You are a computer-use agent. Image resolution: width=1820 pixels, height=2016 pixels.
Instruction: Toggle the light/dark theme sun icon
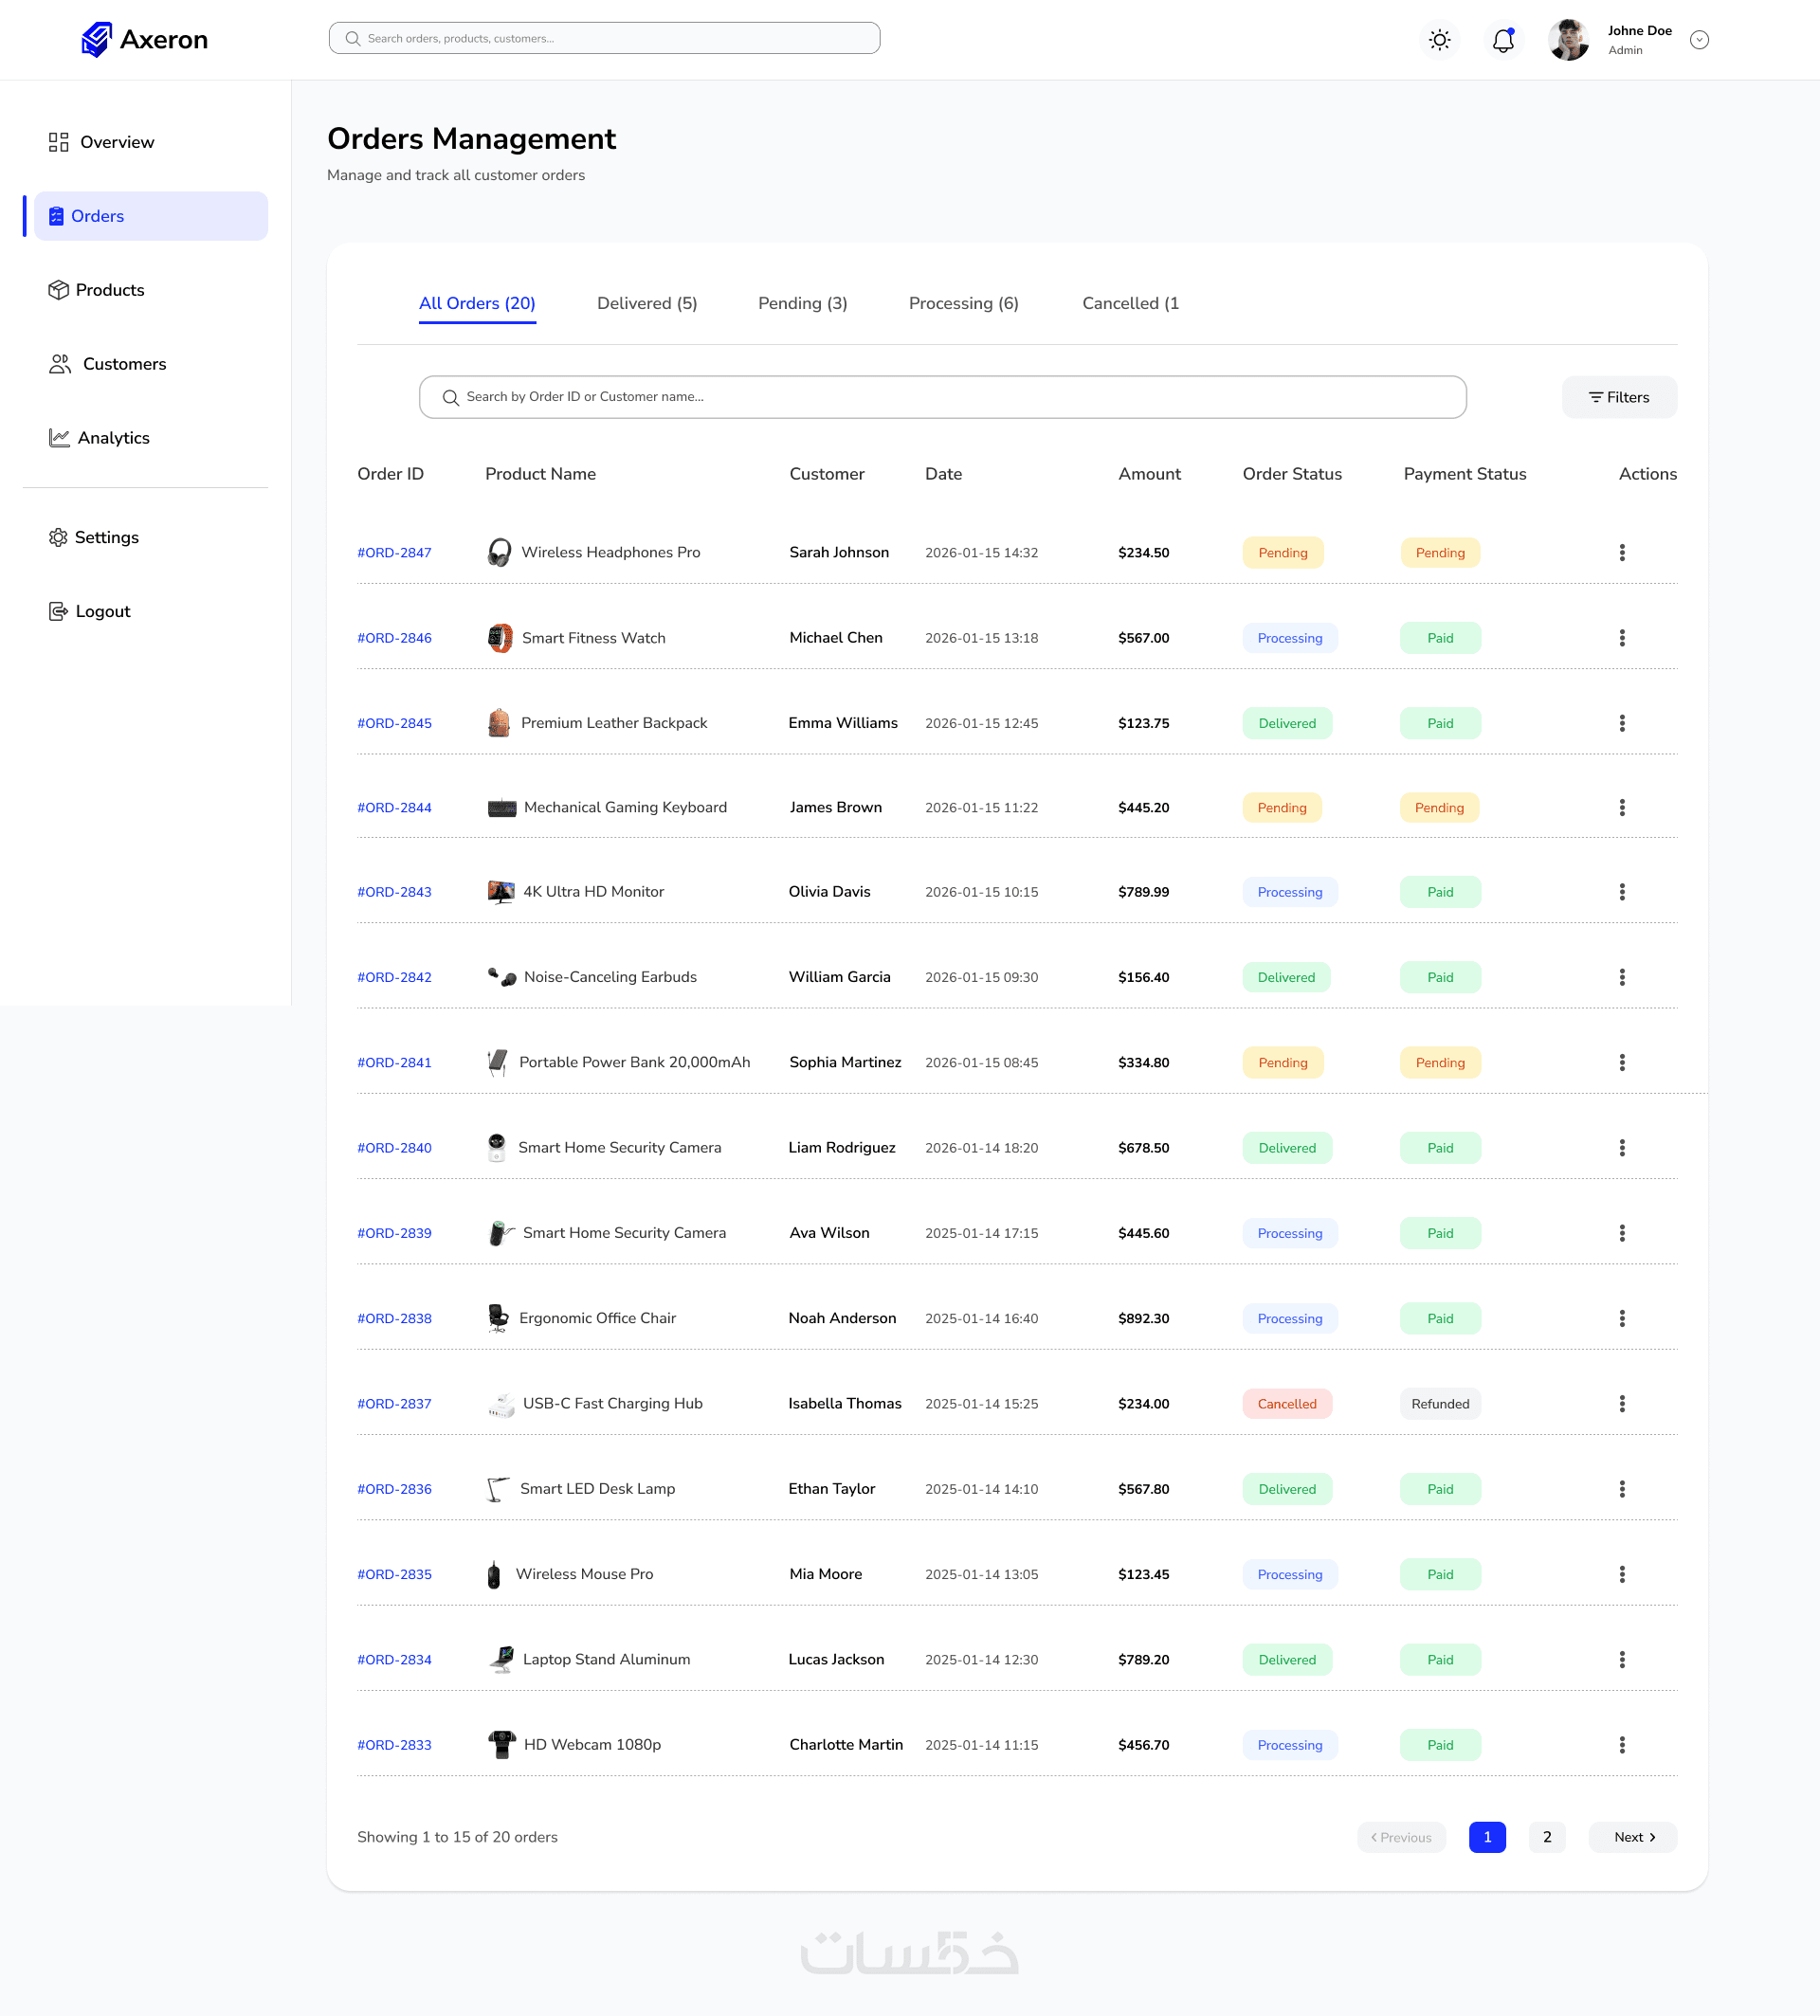click(x=1439, y=40)
